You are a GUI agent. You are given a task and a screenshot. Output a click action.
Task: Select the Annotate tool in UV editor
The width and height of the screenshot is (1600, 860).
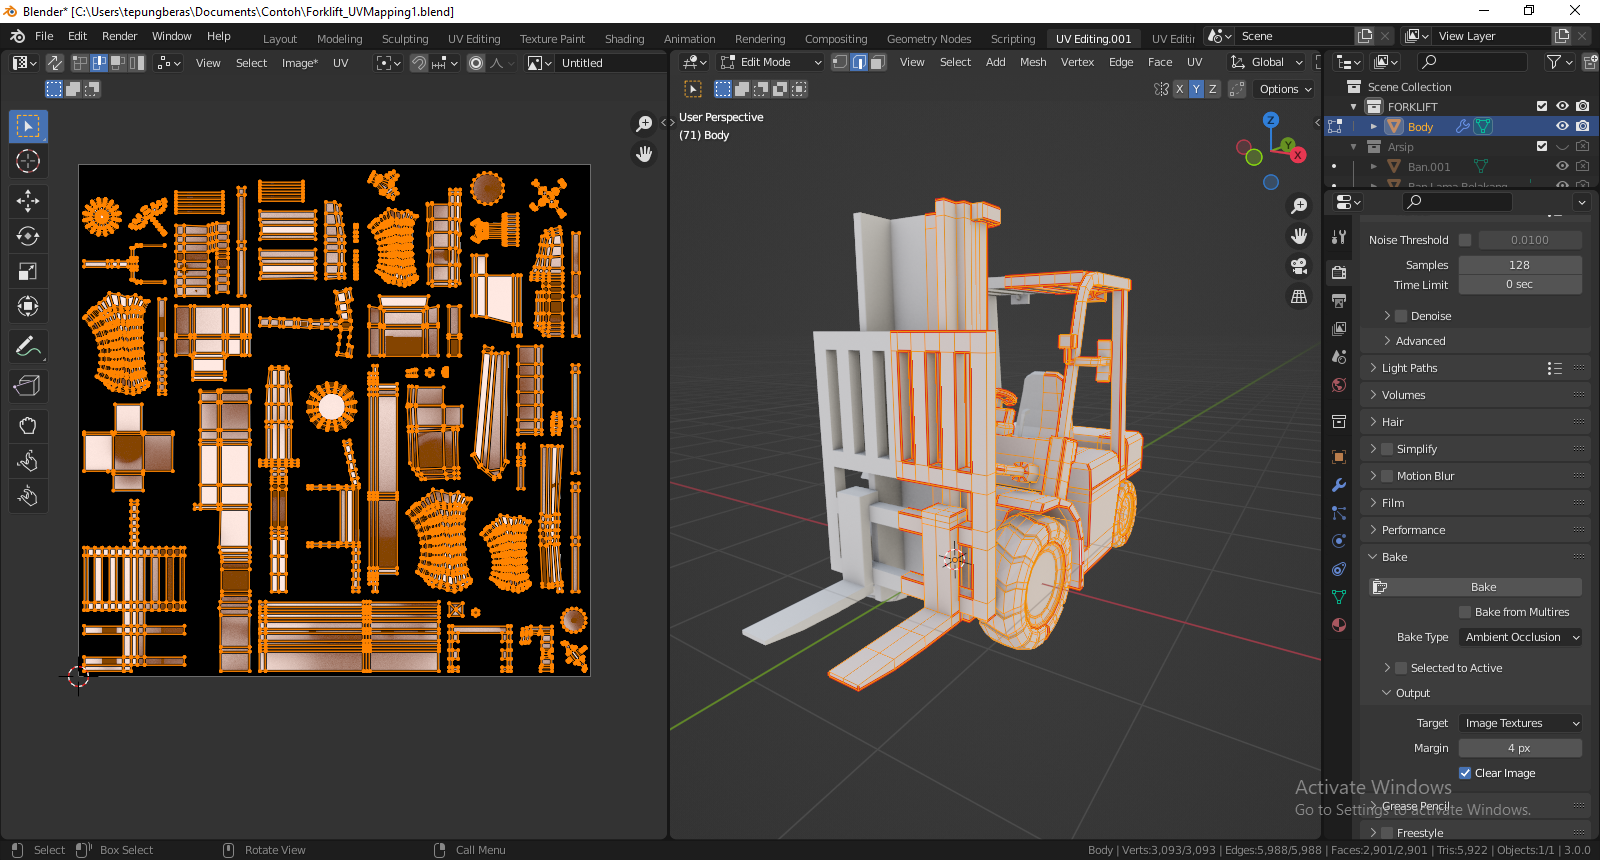click(x=28, y=346)
